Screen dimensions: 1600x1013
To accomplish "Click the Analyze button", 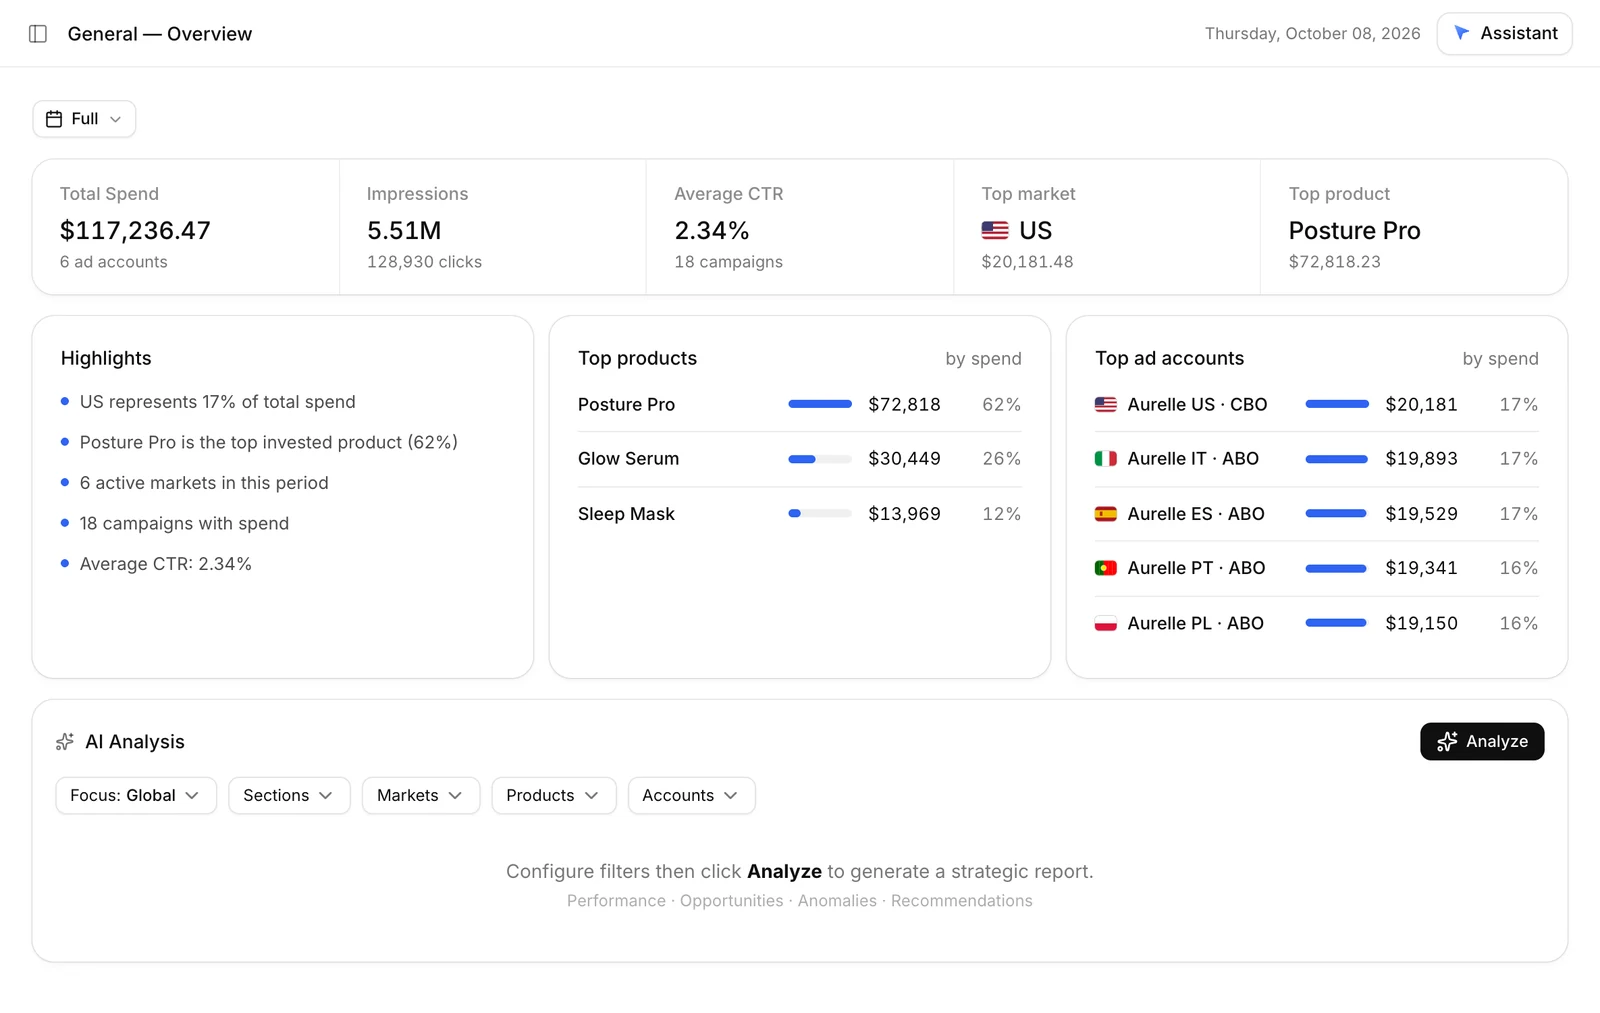I will click(1482, 742).
